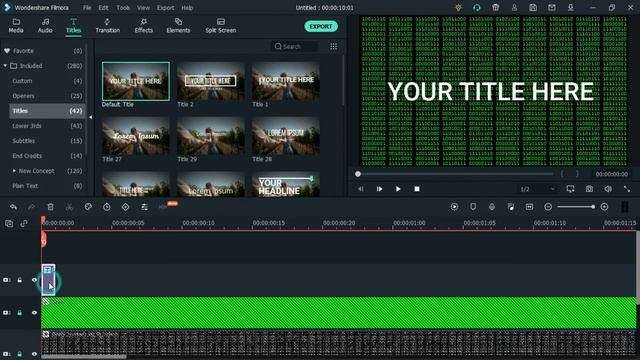Open the Elements tab
This screenshot has height=360, width=640.
pos(178,26)
